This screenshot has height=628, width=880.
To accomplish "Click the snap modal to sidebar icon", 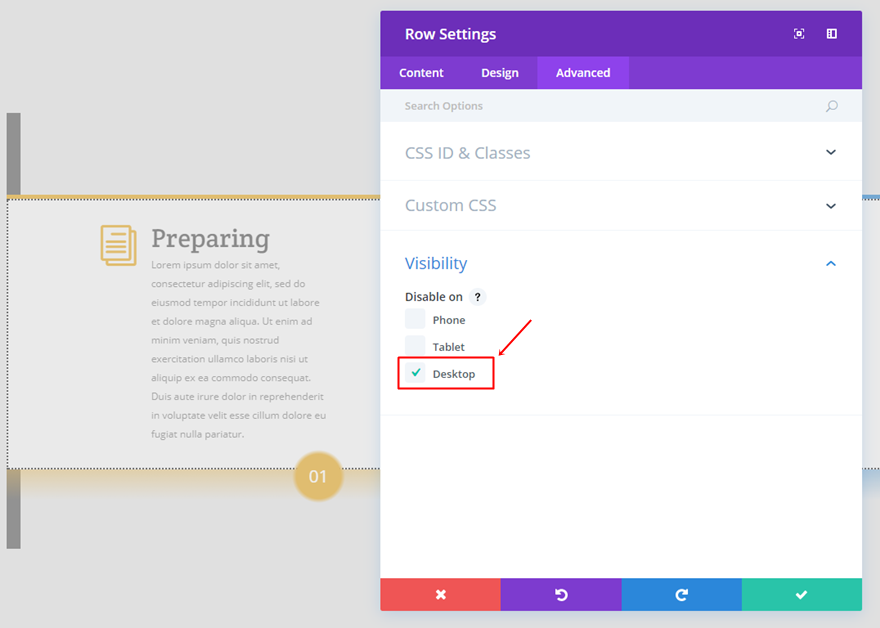I will 832,34.
